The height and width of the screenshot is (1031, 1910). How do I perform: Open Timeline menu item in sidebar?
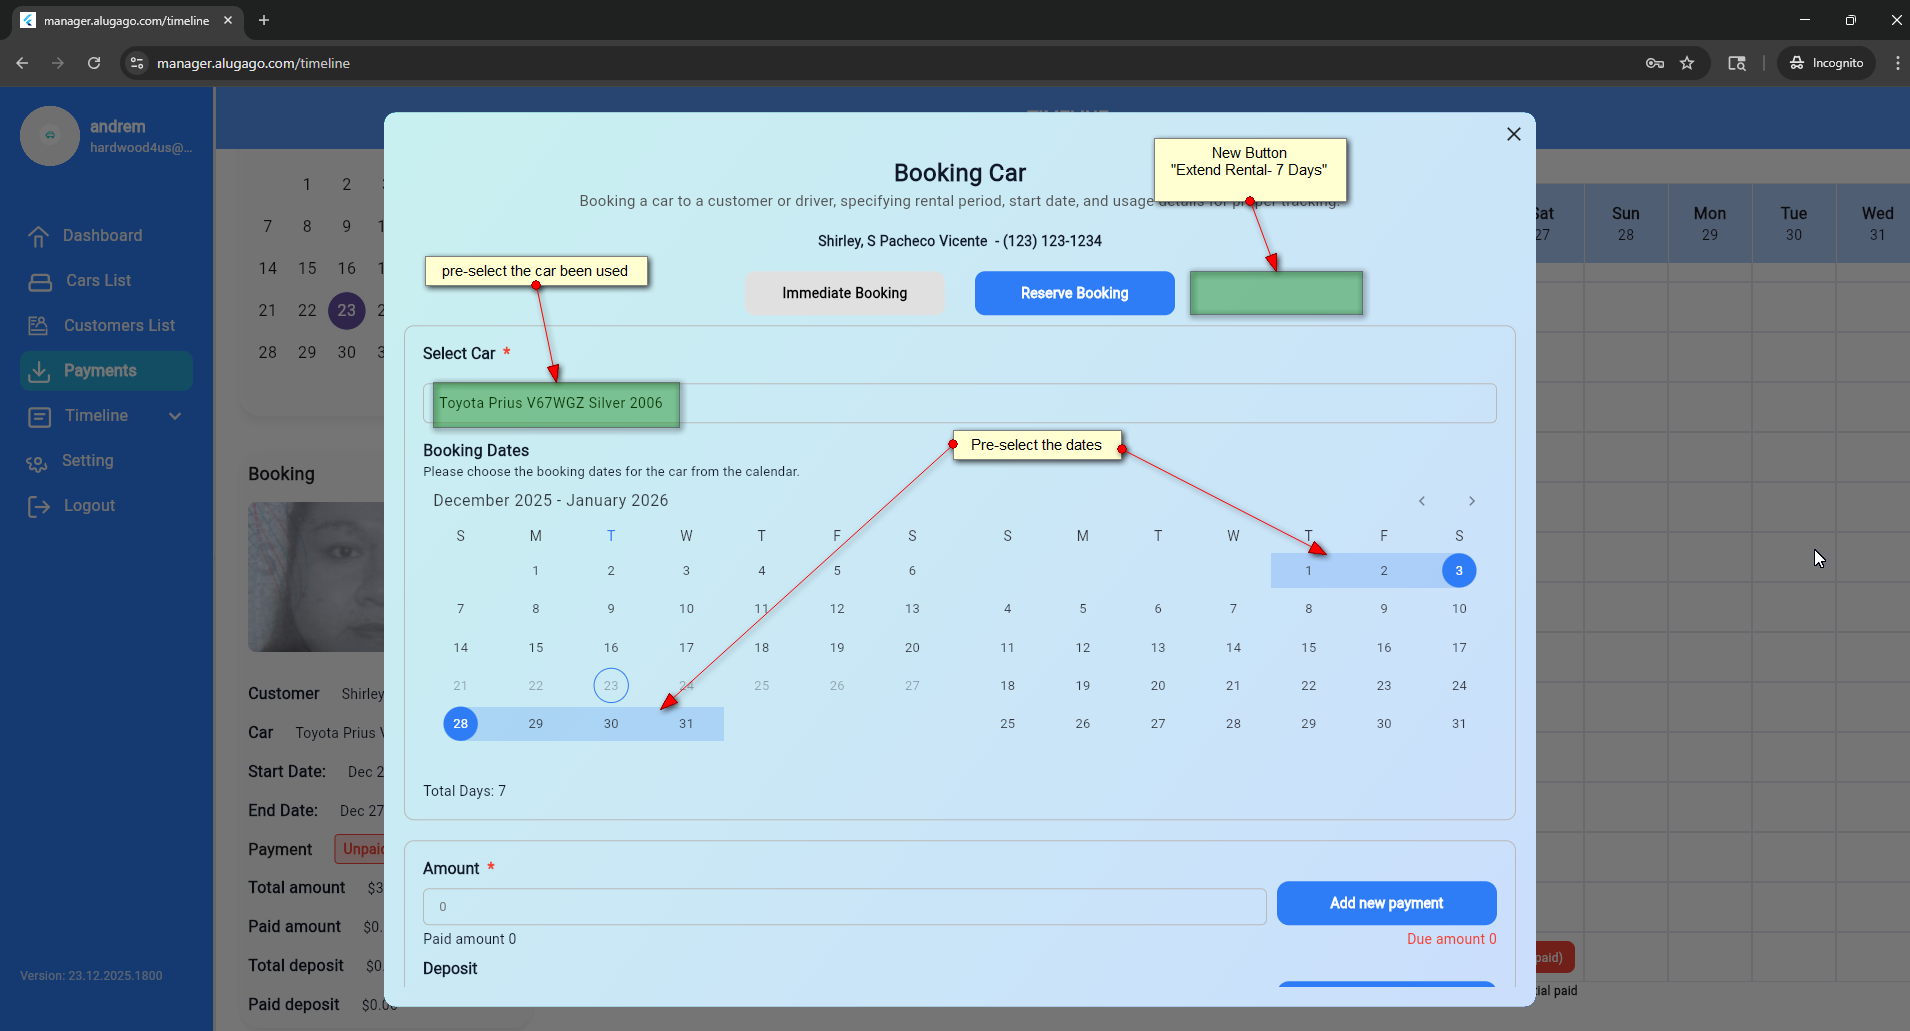click(x=96, y=416)
